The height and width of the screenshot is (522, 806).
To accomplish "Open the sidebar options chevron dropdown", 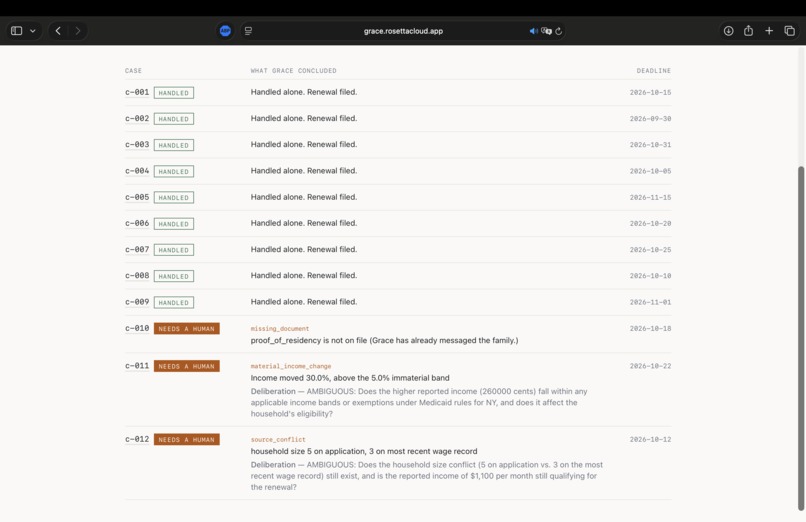I will (33, 31).
